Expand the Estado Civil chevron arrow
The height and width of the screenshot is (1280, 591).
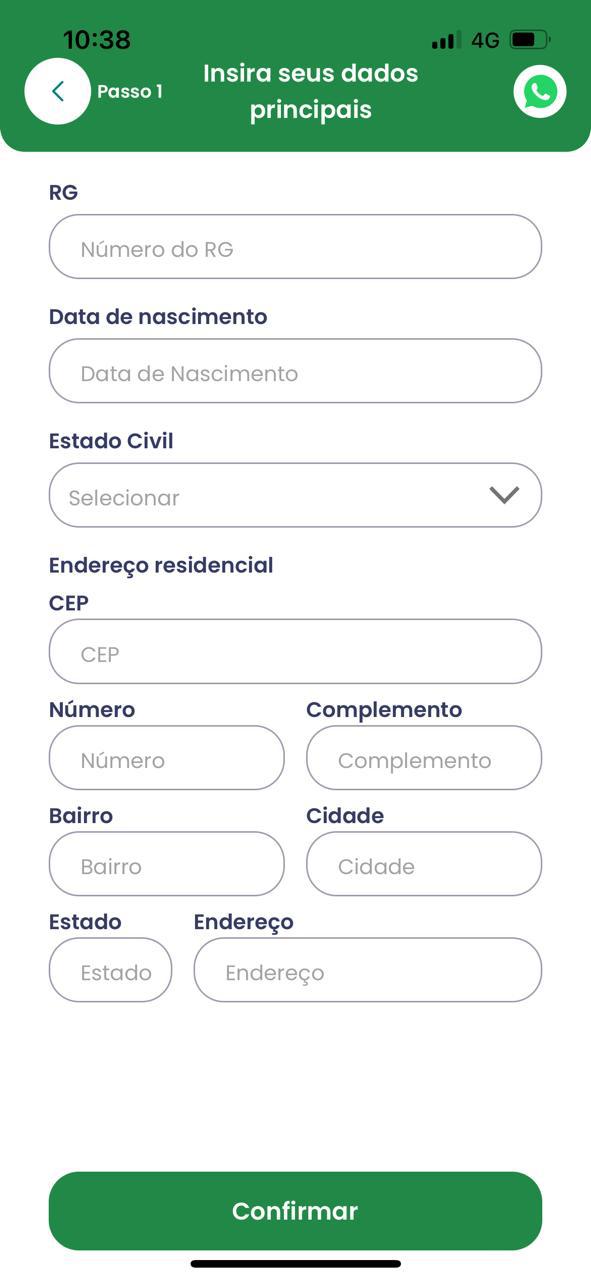pos(504,495)
